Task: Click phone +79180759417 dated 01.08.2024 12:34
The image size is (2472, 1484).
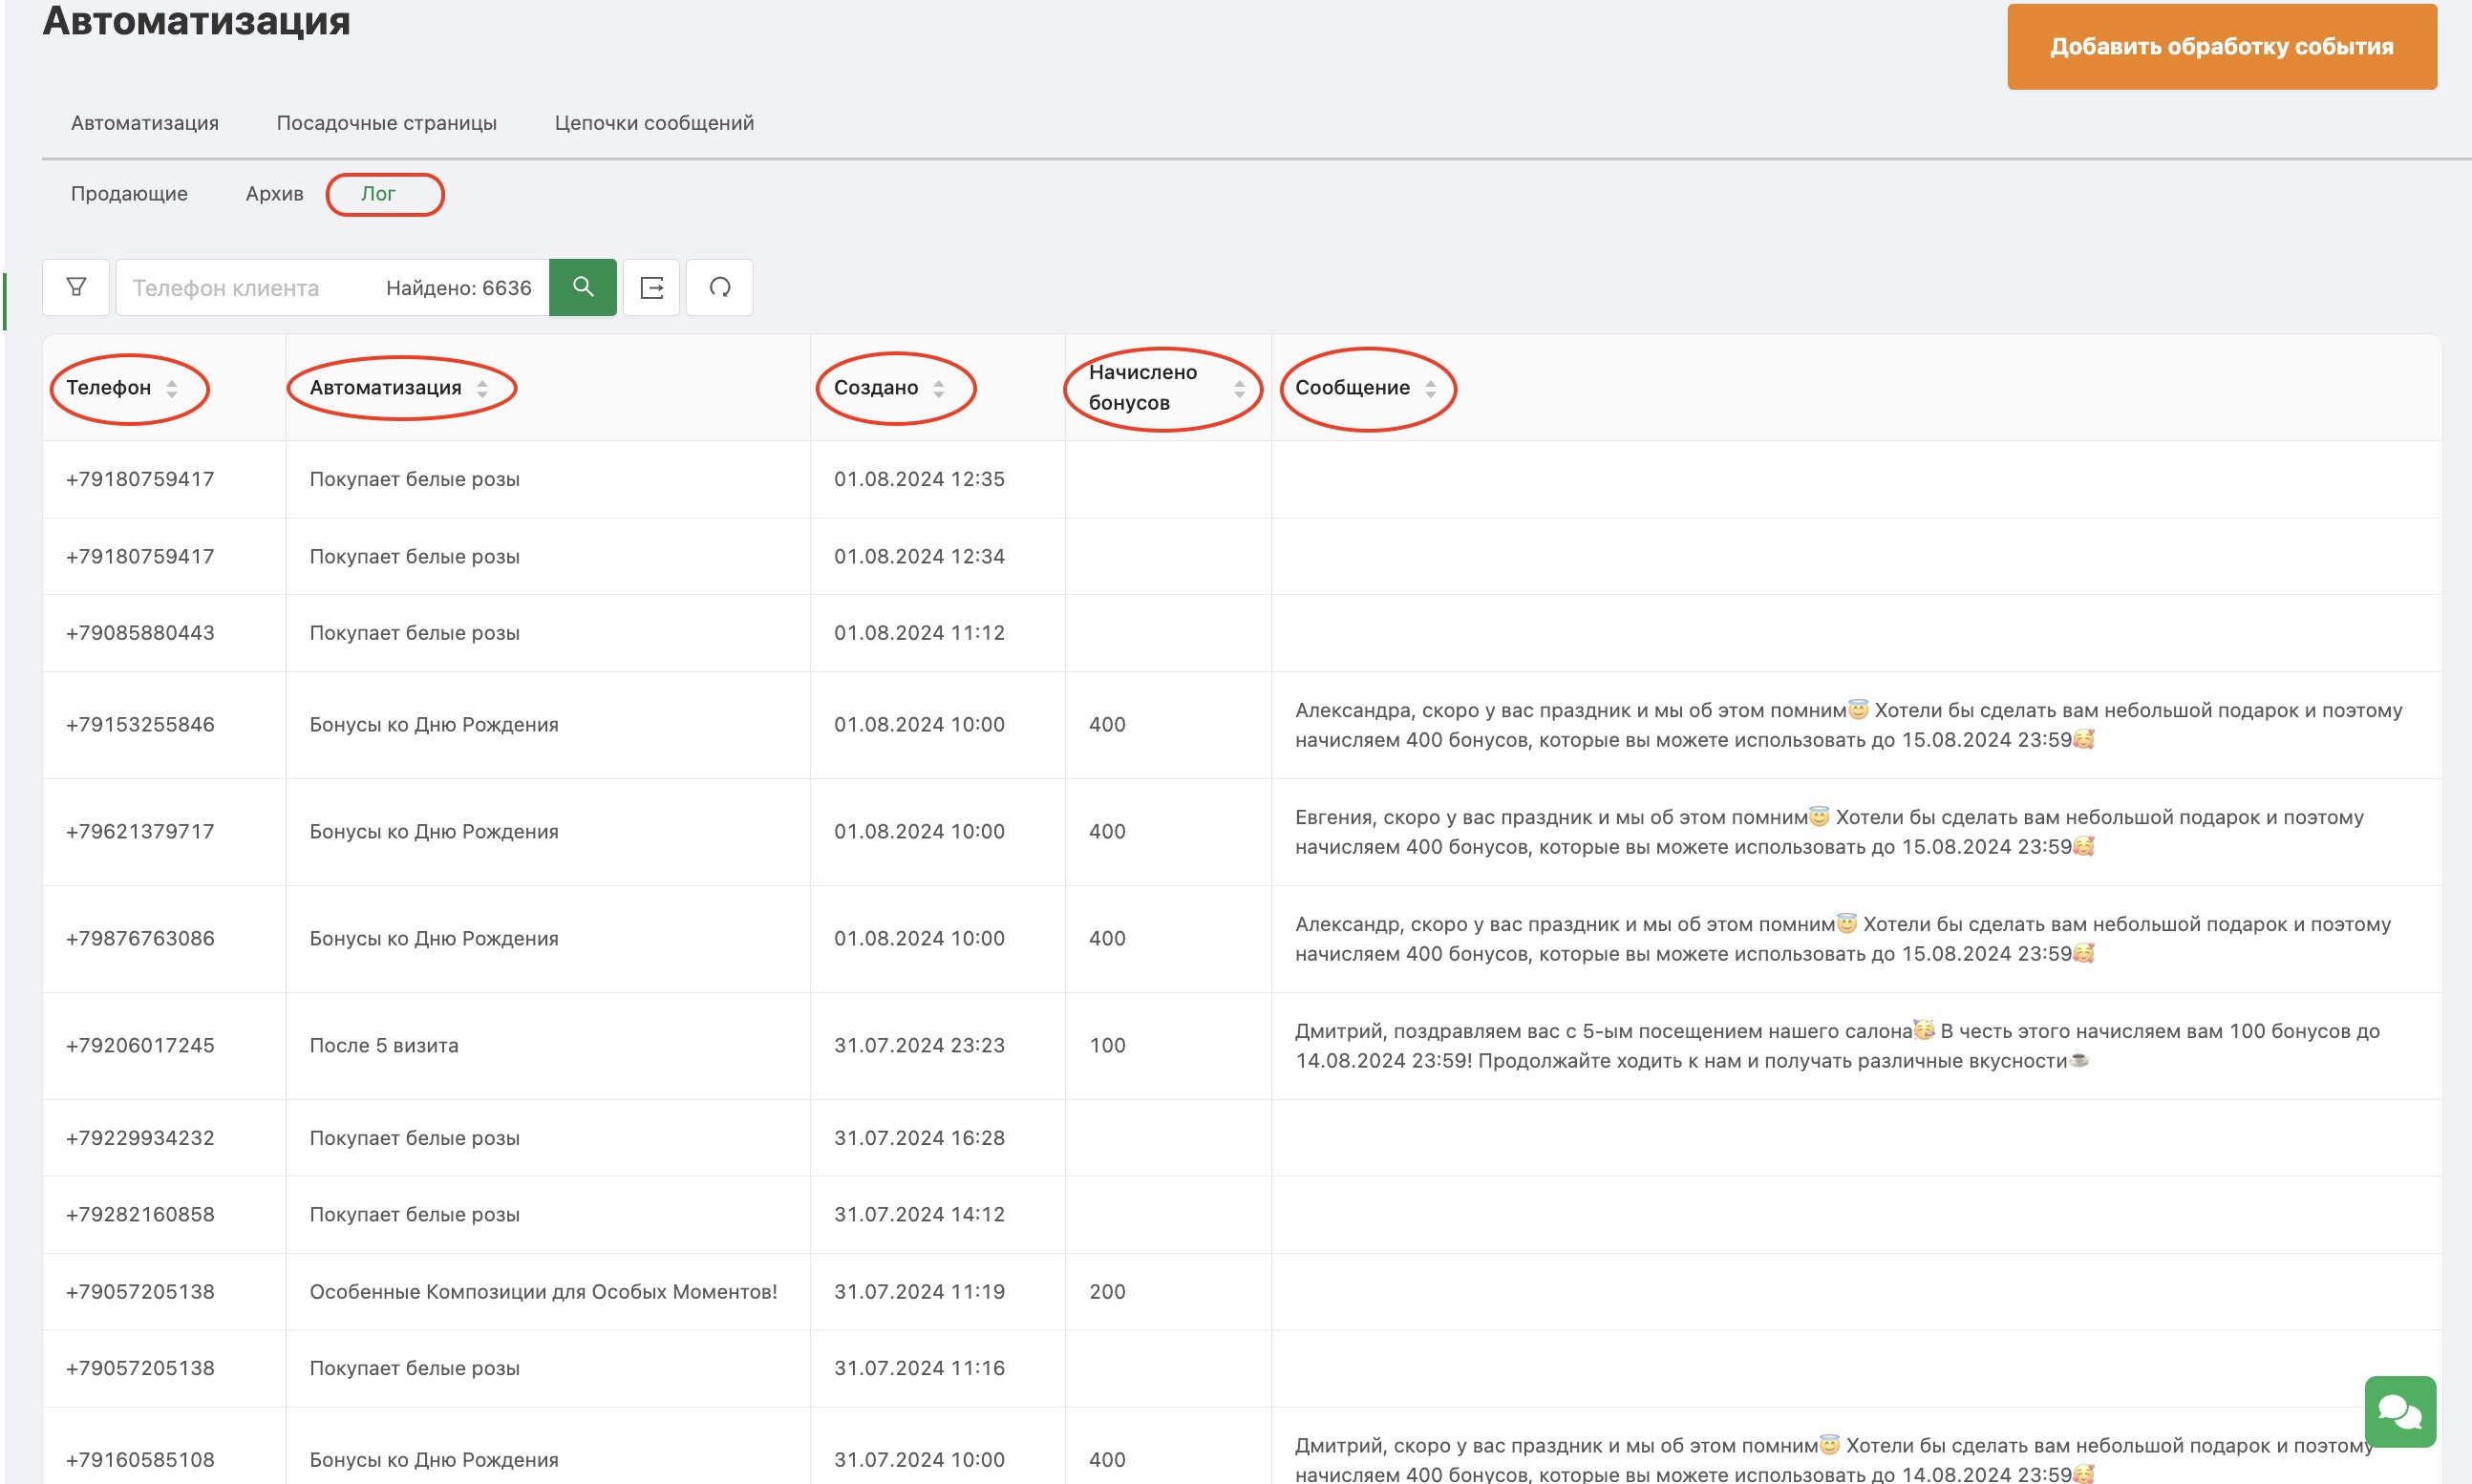Action: point(140,556)
